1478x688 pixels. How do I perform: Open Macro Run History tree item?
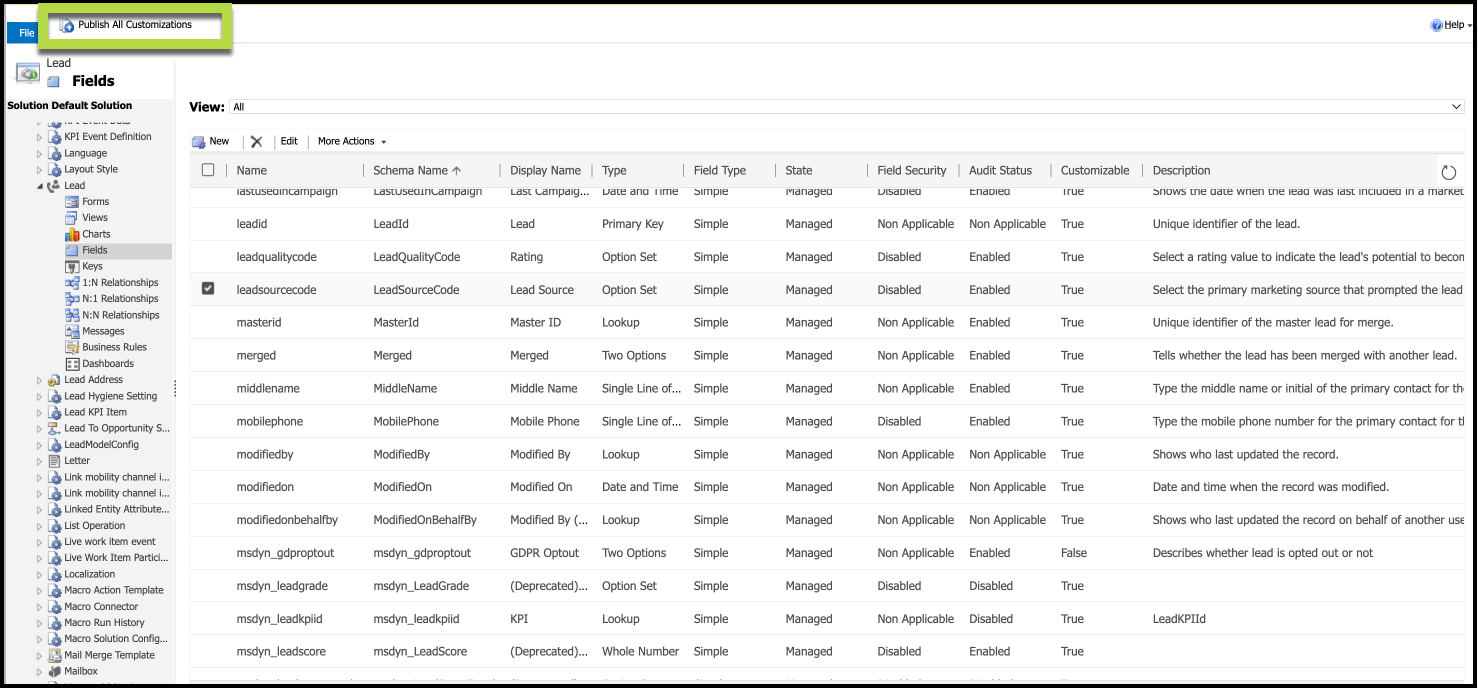(105, 623)
